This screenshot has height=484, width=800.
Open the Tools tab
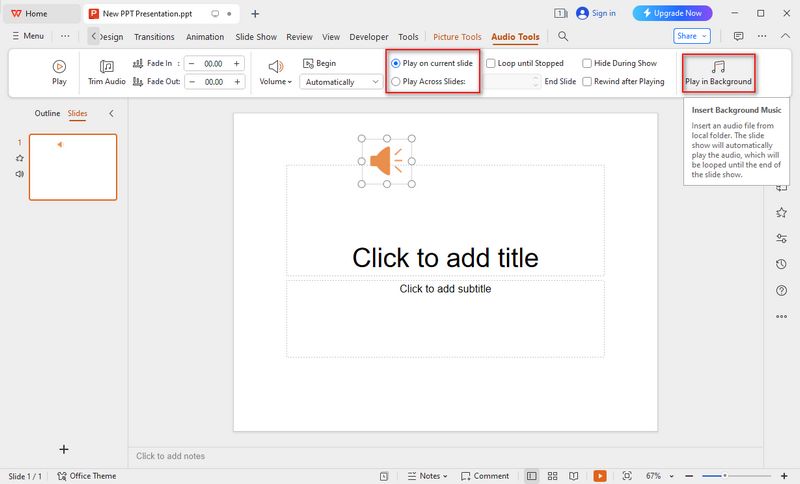(x=408, y=37)
